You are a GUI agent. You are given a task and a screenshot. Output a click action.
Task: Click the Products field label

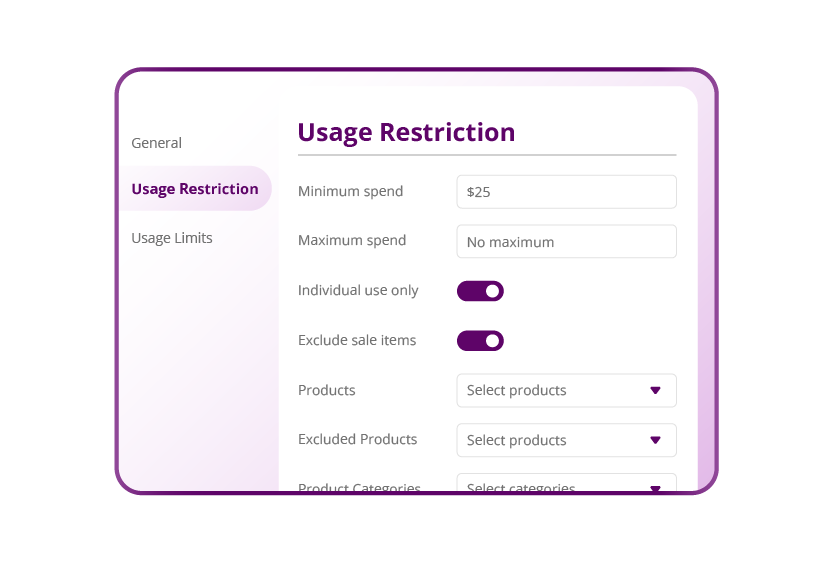327,390
